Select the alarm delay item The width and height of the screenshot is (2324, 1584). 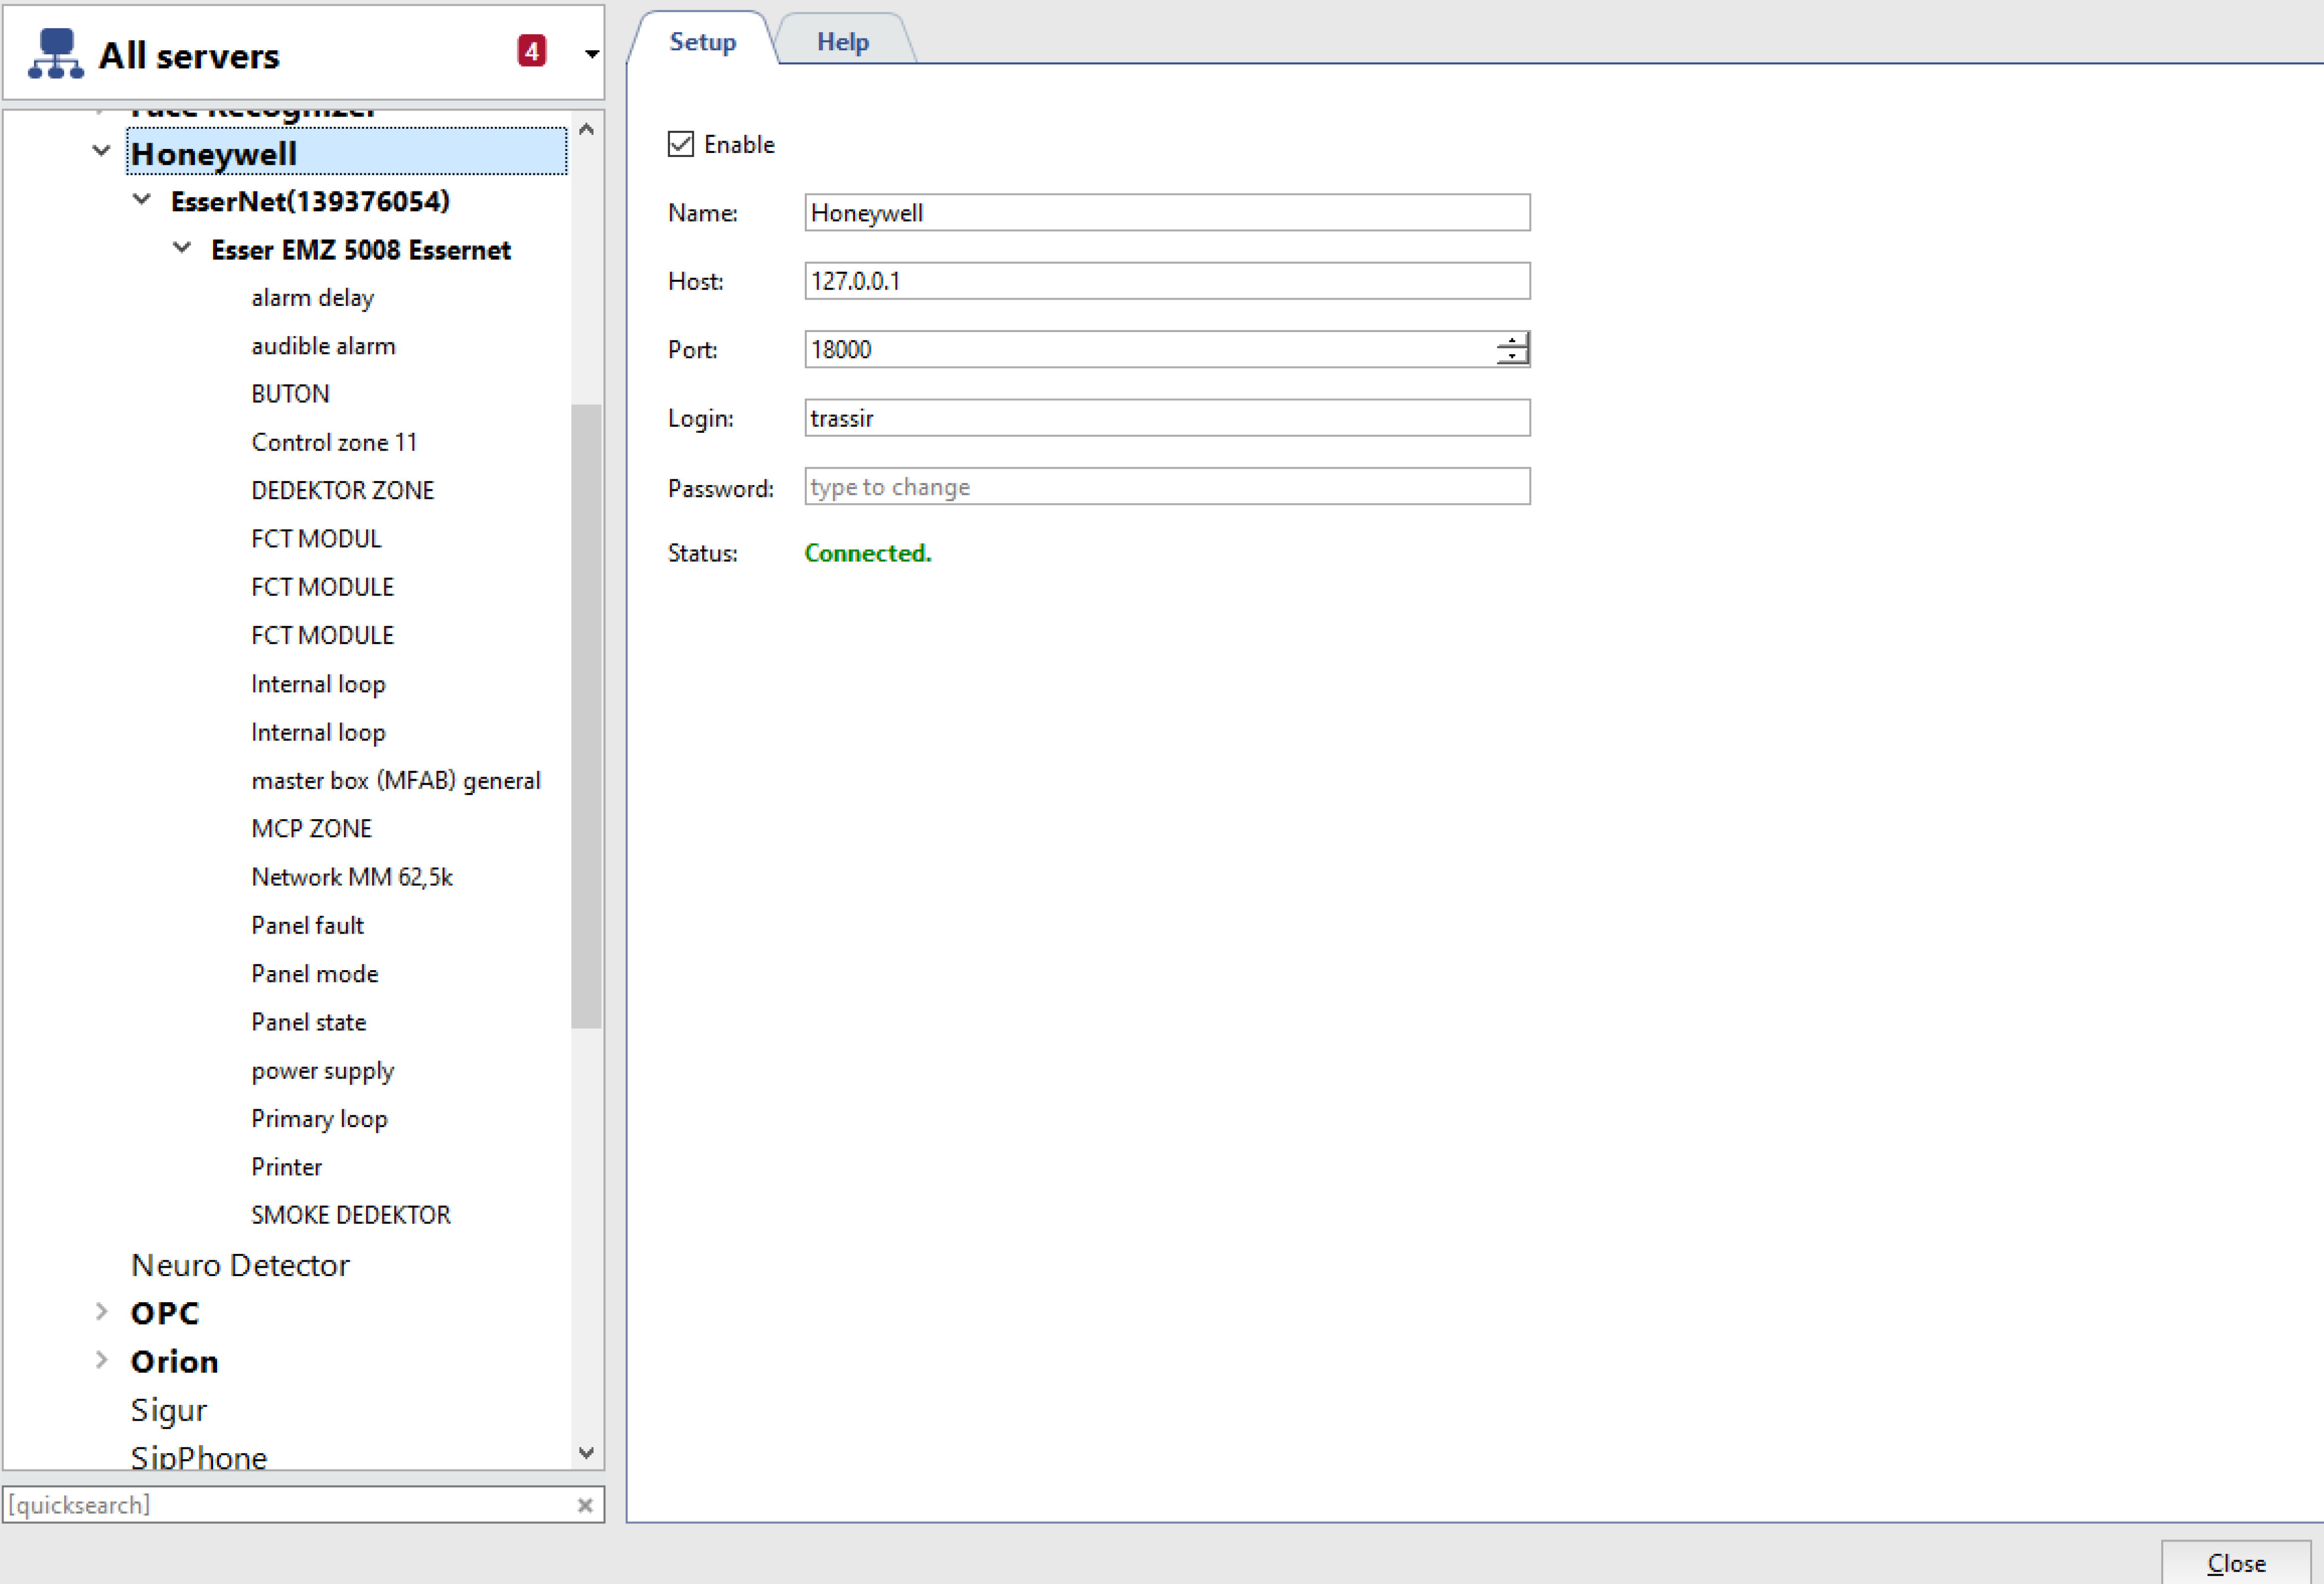(x=313, y=298)
